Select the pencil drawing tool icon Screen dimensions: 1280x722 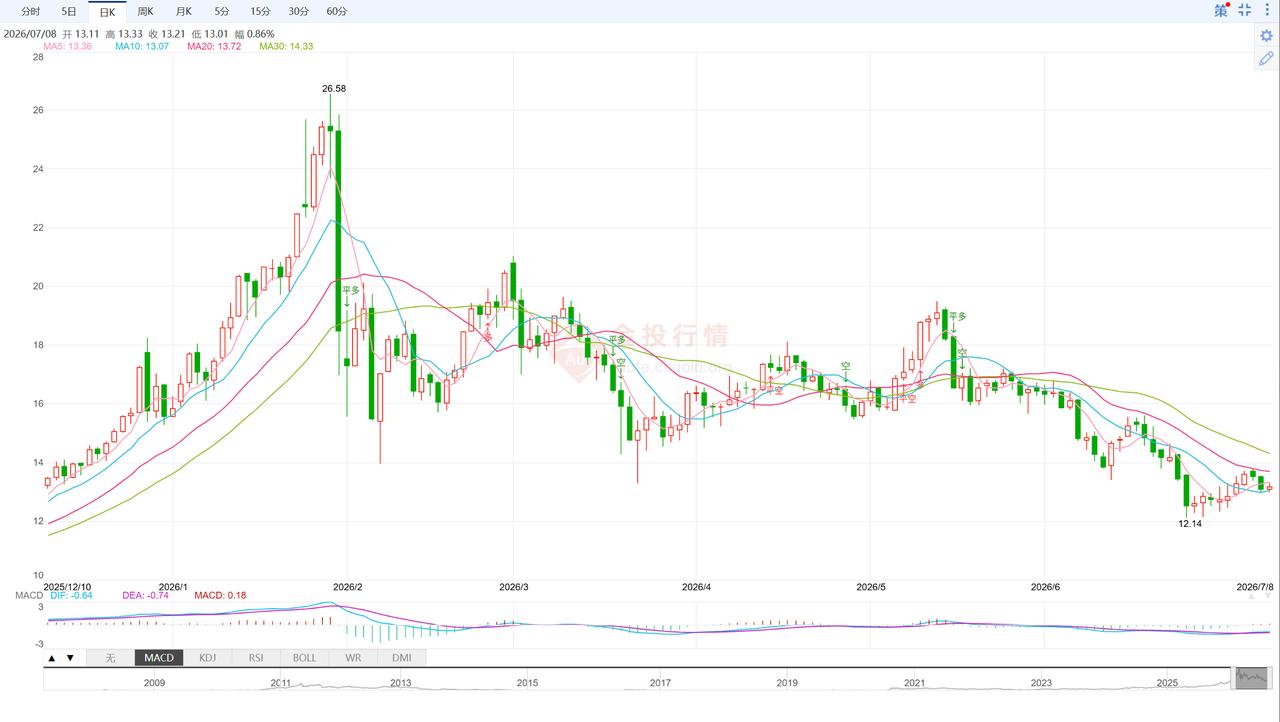point(1266,59)
